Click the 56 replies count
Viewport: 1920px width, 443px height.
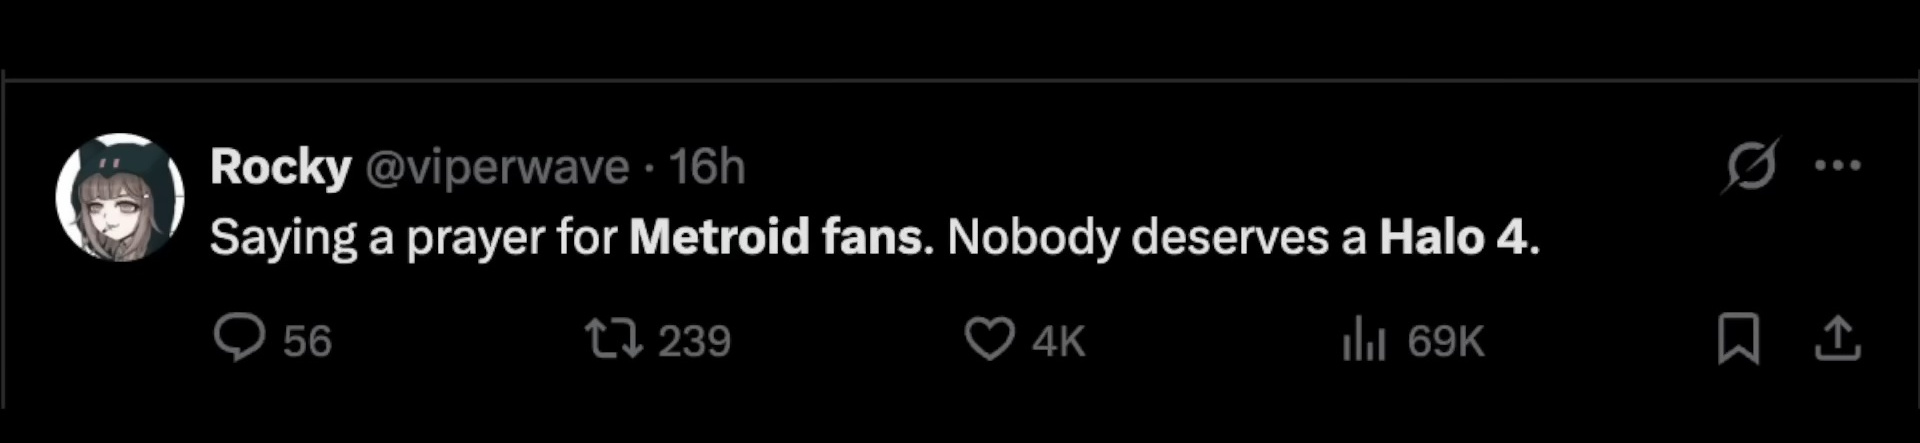tap(307, 341)
